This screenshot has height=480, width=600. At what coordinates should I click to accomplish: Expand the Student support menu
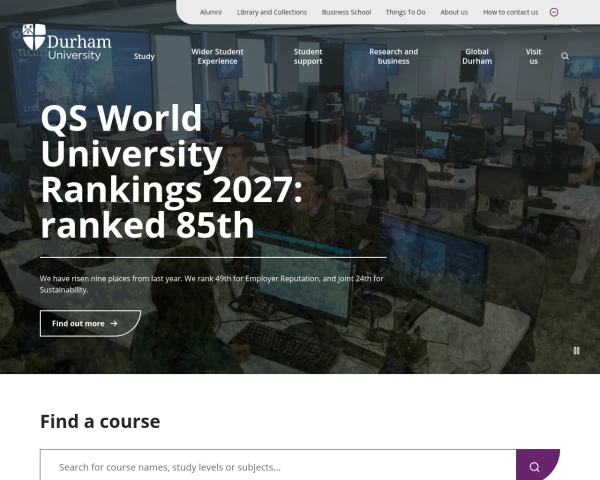[308, 56]
